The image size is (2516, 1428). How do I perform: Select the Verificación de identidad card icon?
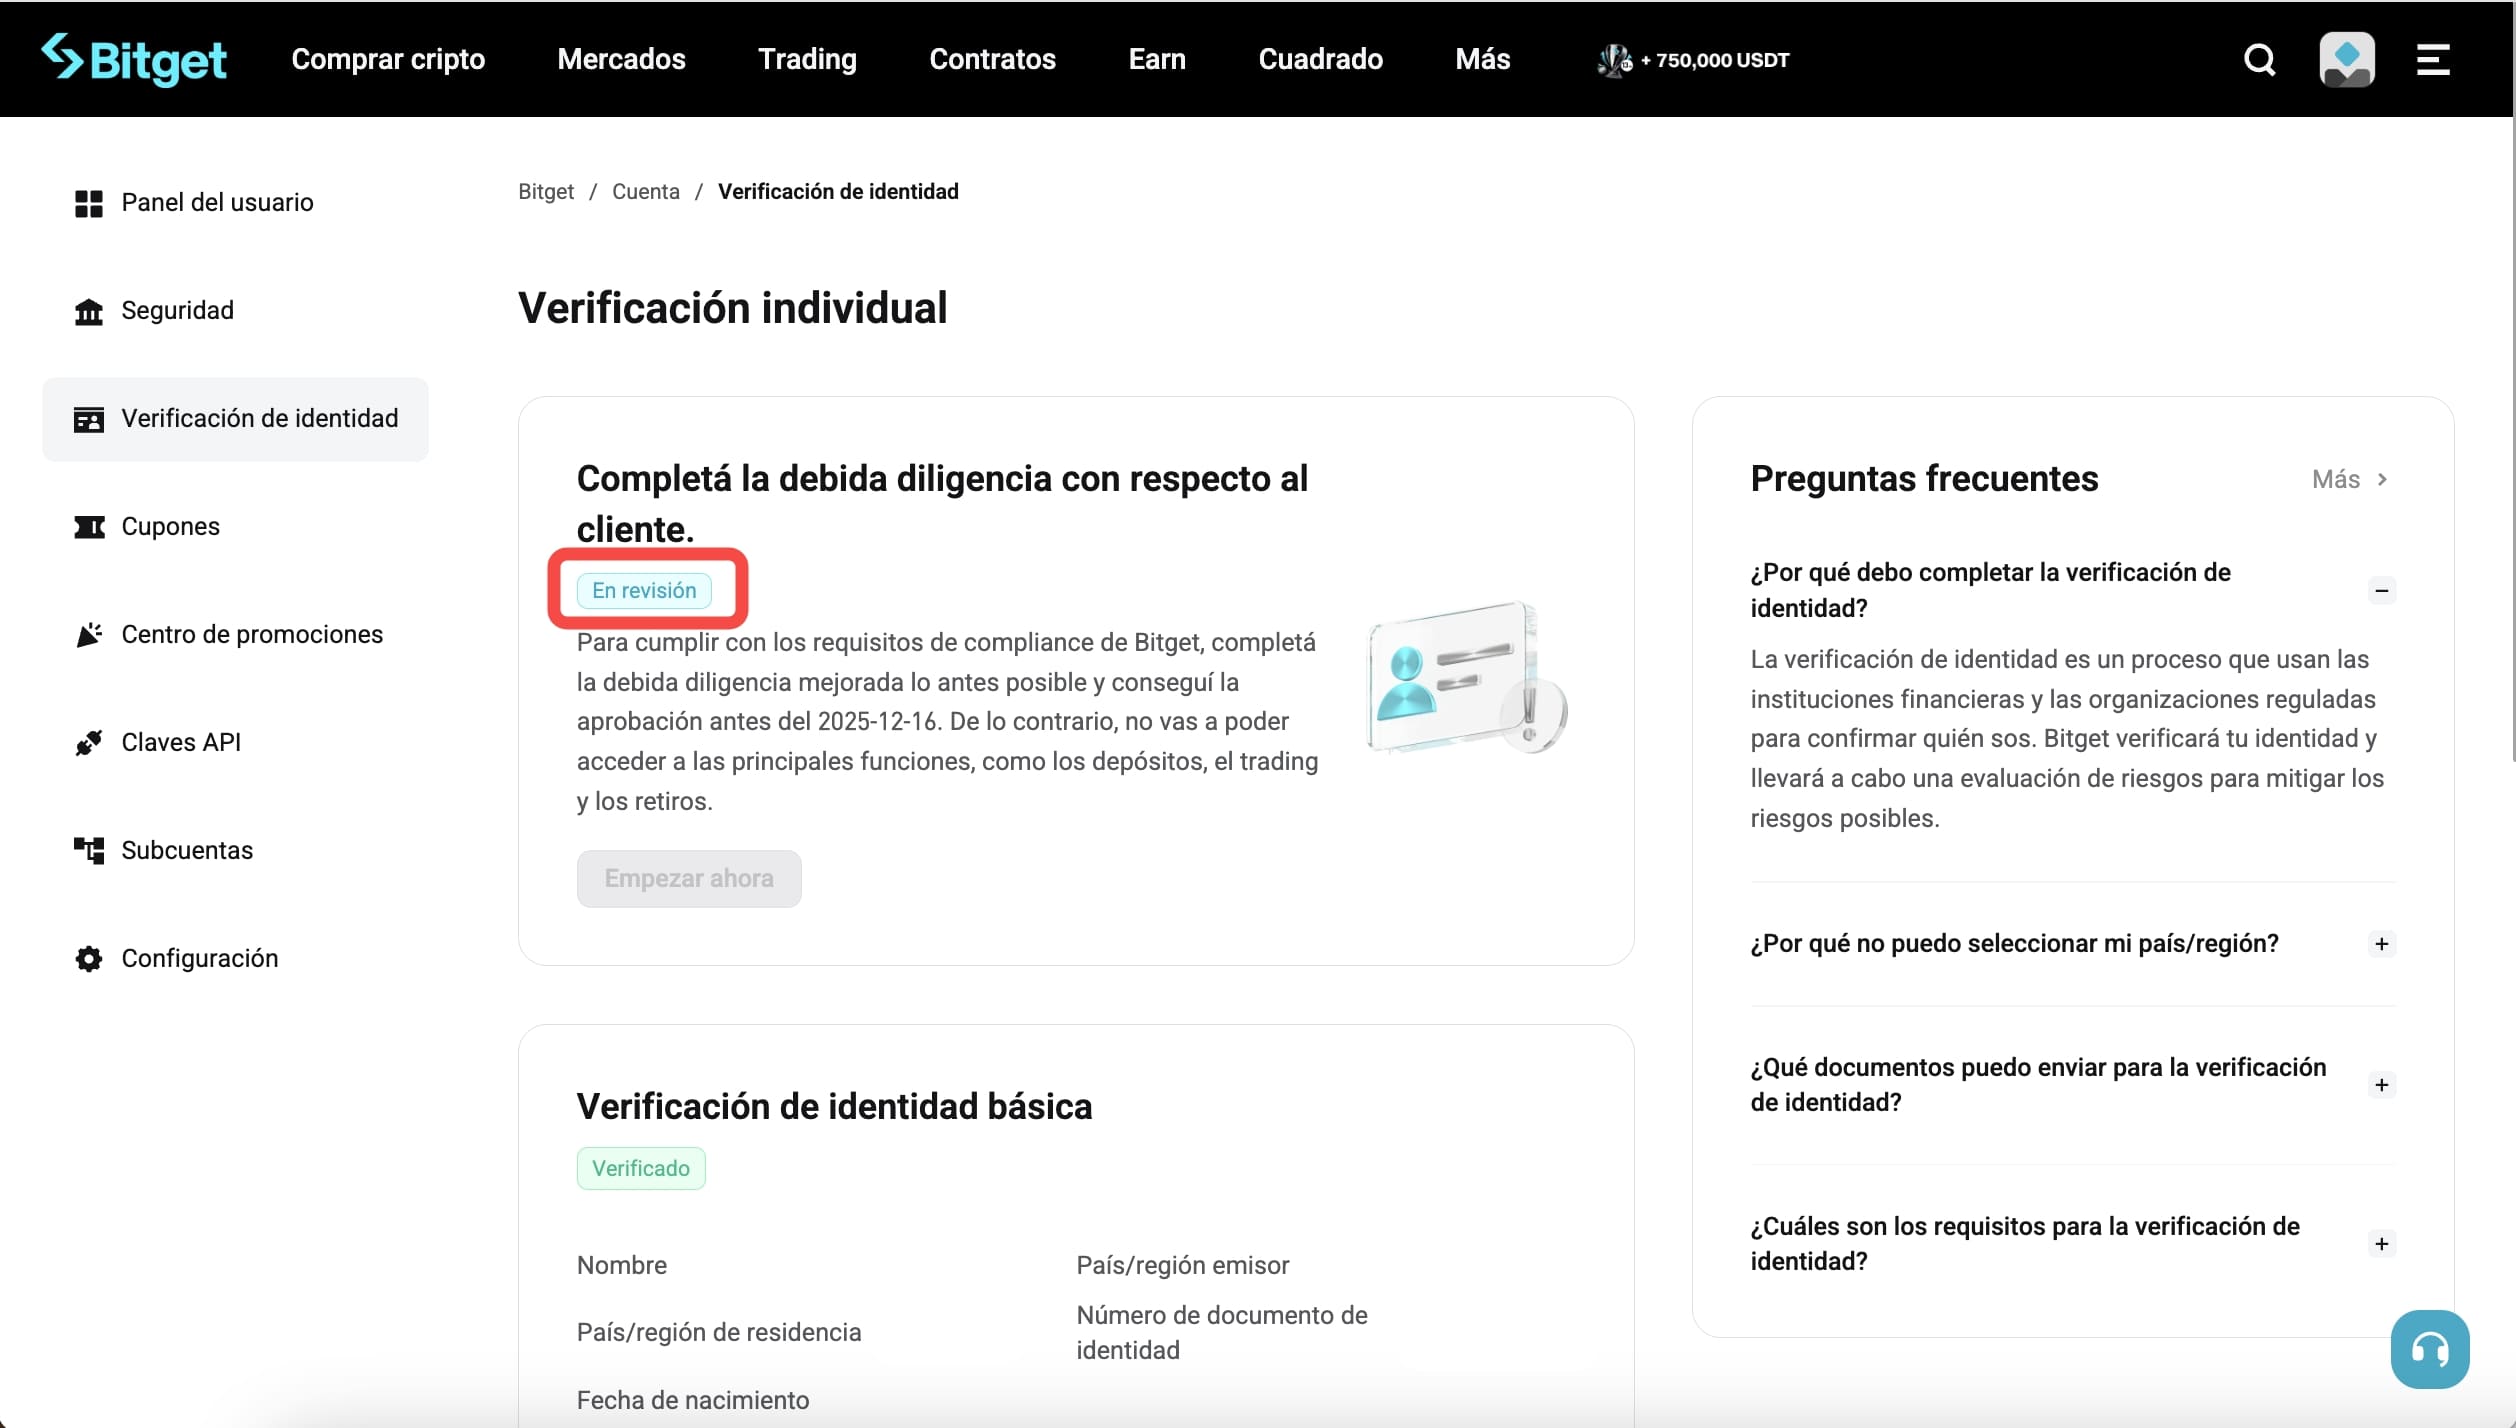(89, 419)
